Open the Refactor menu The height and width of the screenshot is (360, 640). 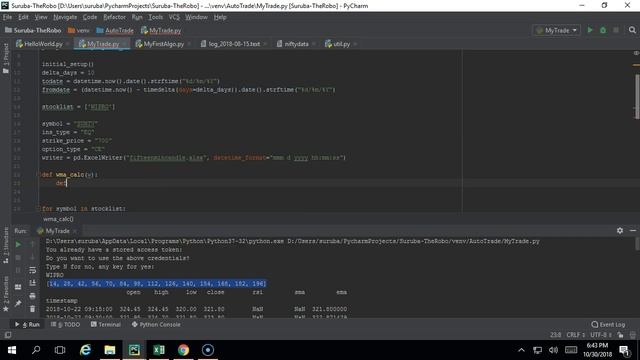click(114, 17)
